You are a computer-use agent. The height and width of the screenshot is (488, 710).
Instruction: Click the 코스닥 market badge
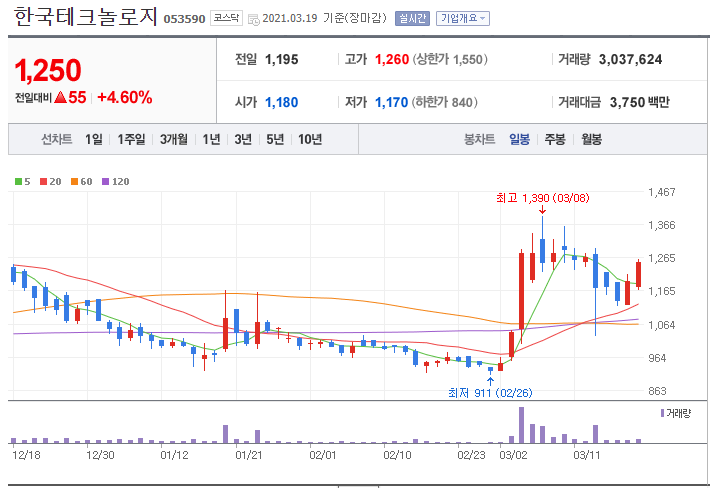[226, 18]
